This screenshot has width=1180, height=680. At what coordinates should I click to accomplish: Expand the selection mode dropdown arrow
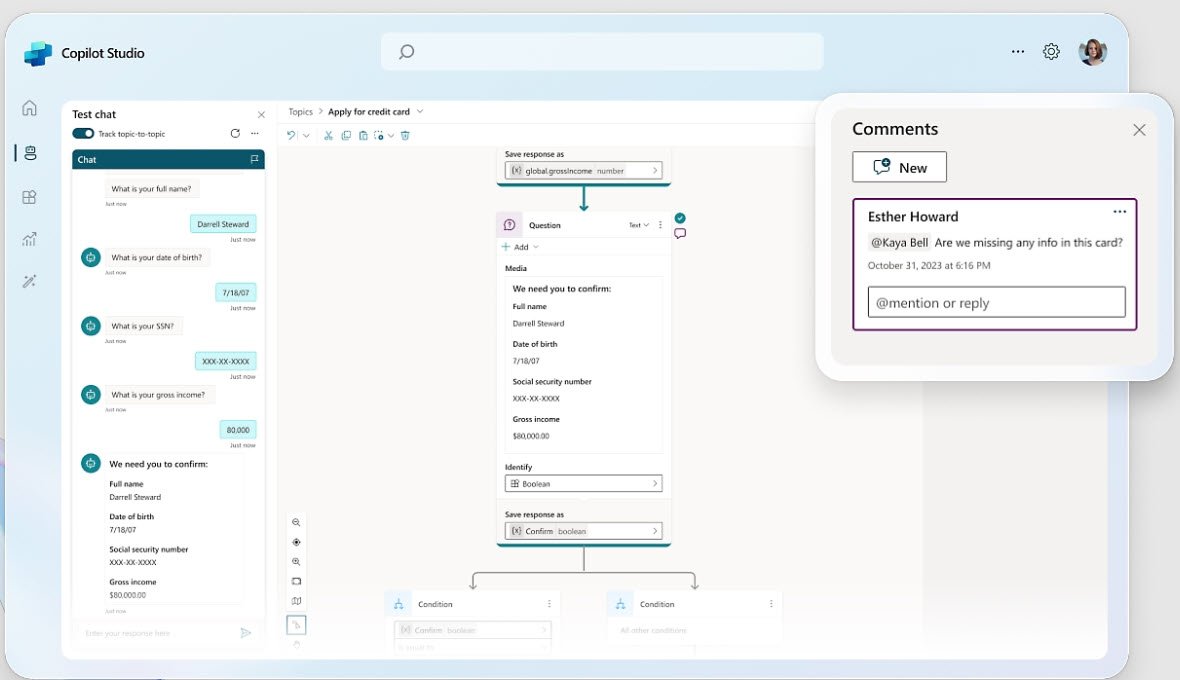(x=391, y=135)
